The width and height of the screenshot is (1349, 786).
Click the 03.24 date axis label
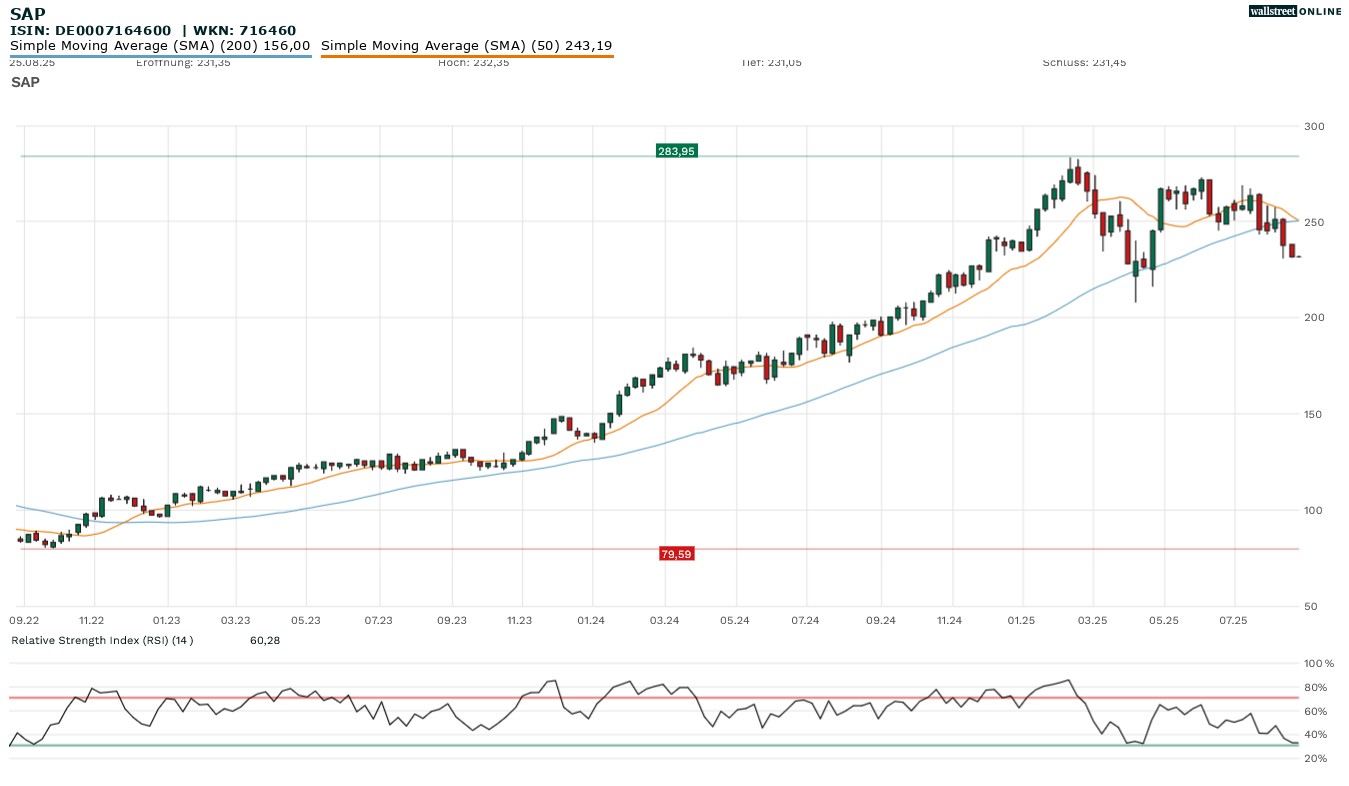point(664,621)
